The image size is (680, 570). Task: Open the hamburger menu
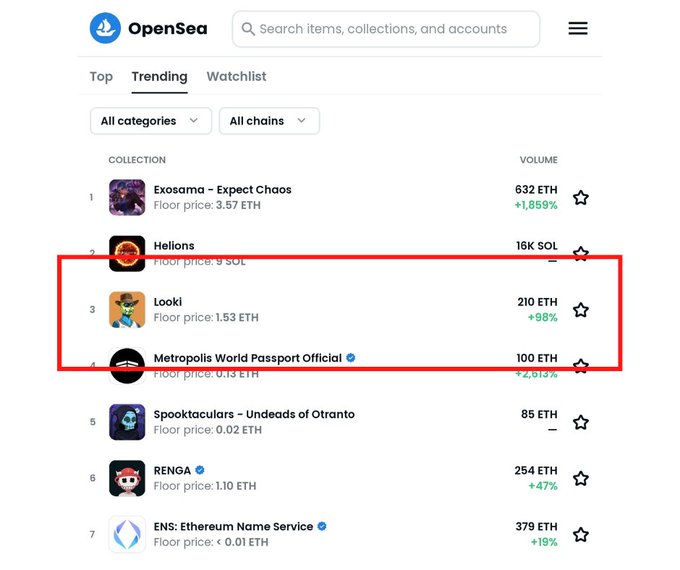click(578, 28)
